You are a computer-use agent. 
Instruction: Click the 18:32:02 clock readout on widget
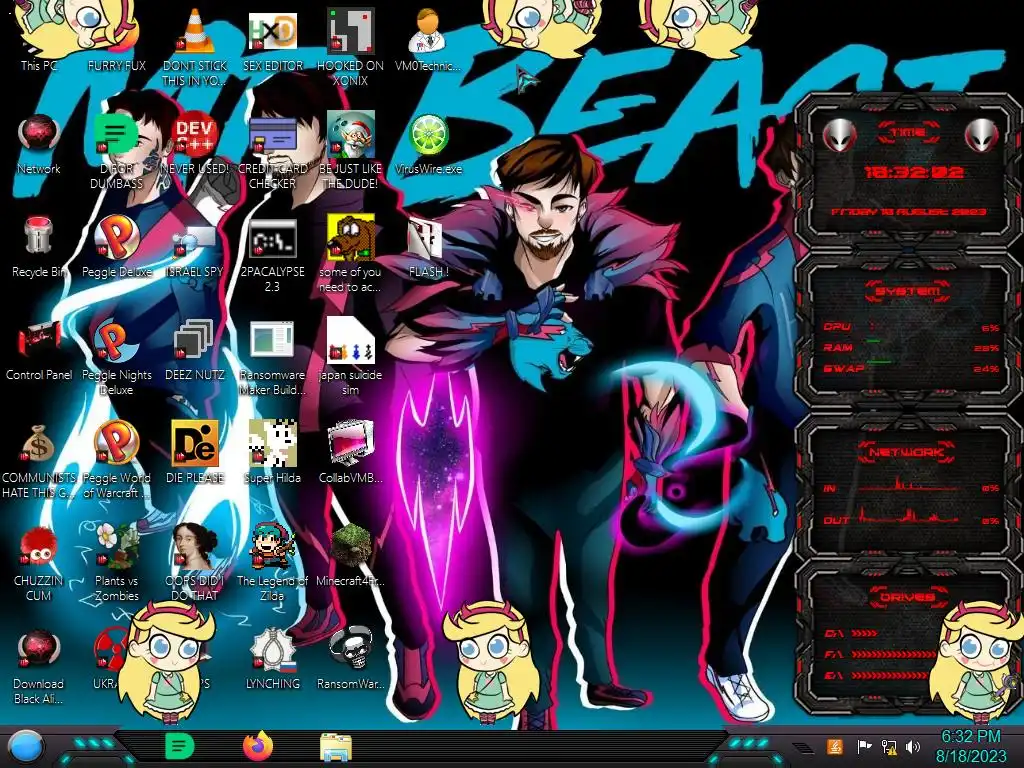(x=914, y=172)
